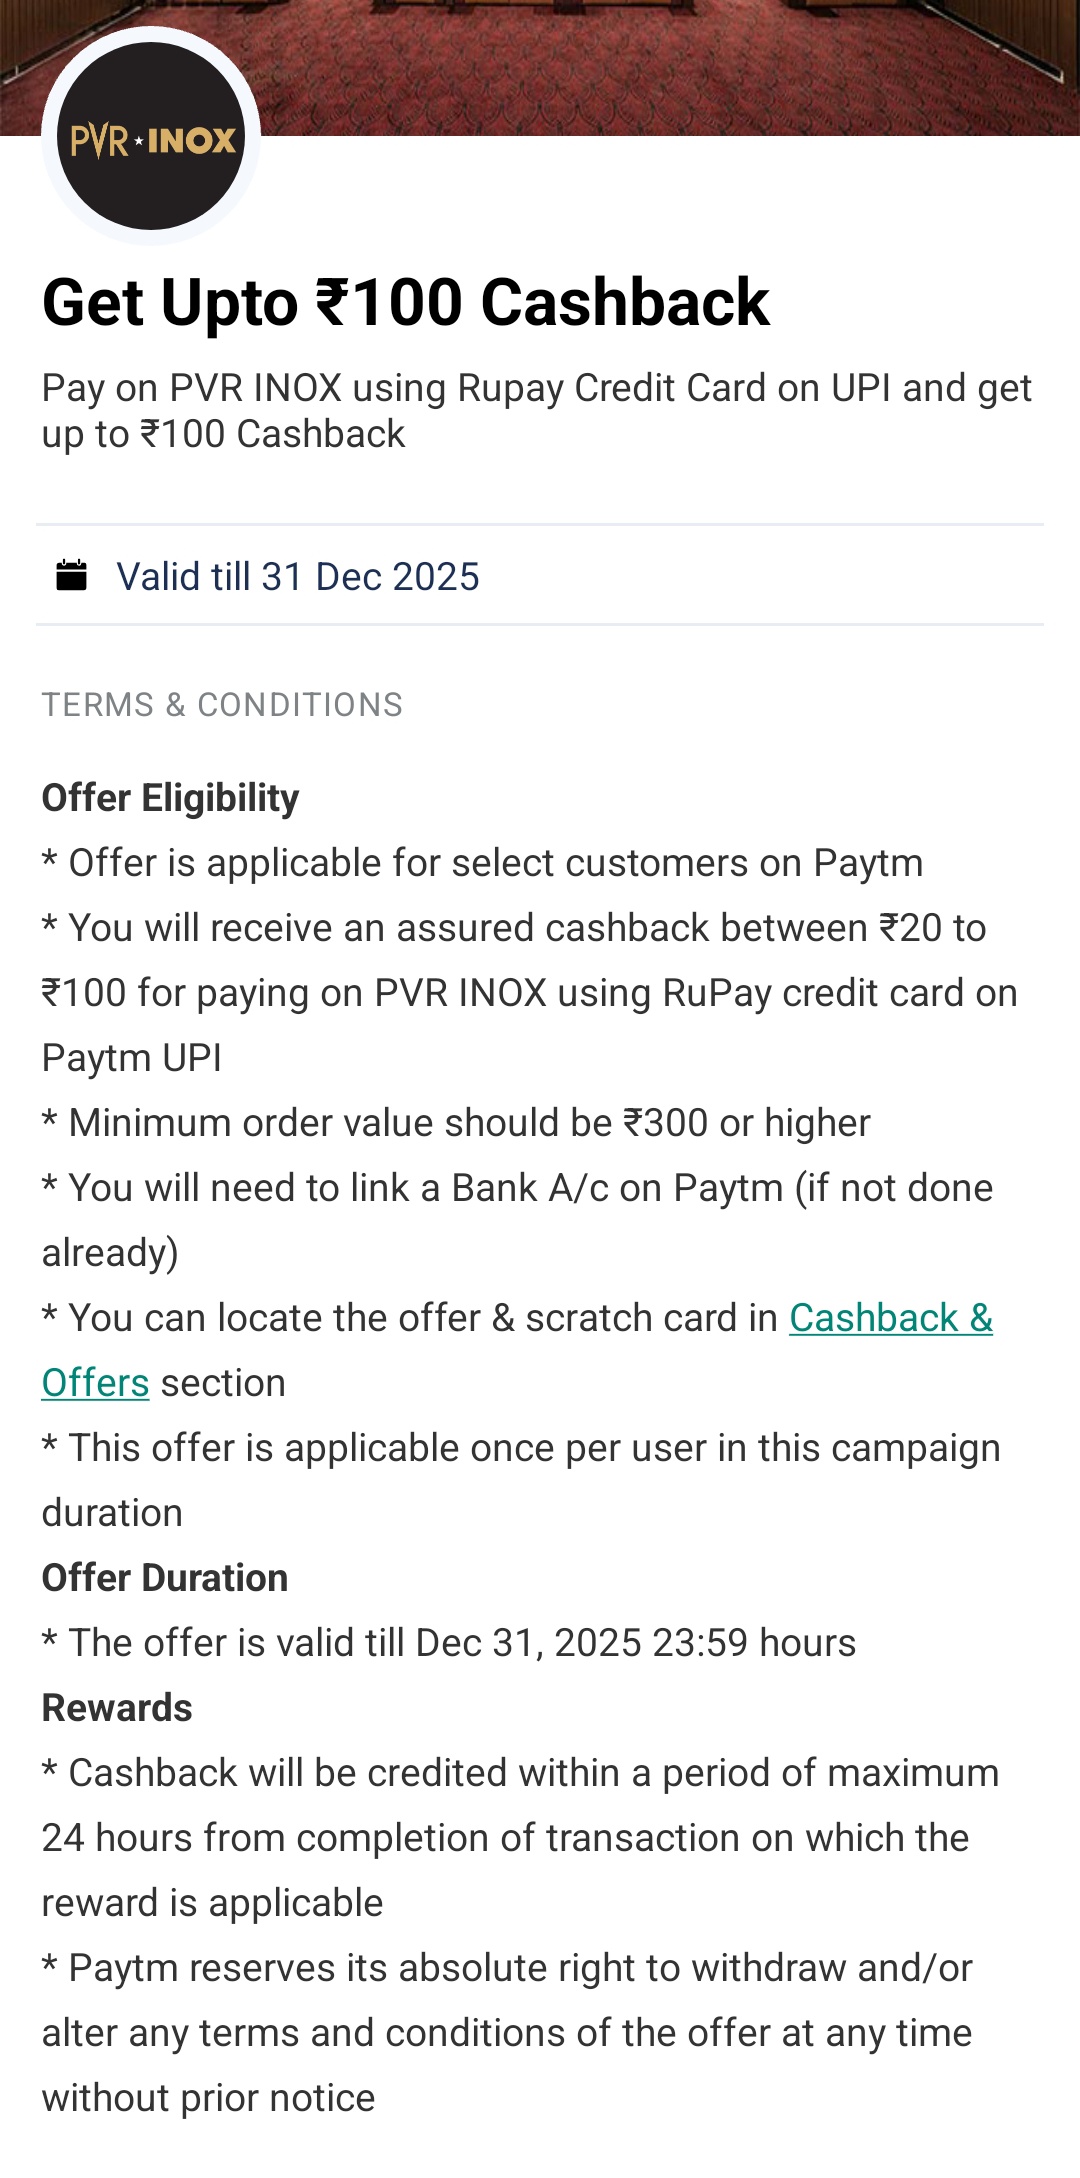
Task: Tap the Rupay Credit Card offer description
Action: pos(536,411)
